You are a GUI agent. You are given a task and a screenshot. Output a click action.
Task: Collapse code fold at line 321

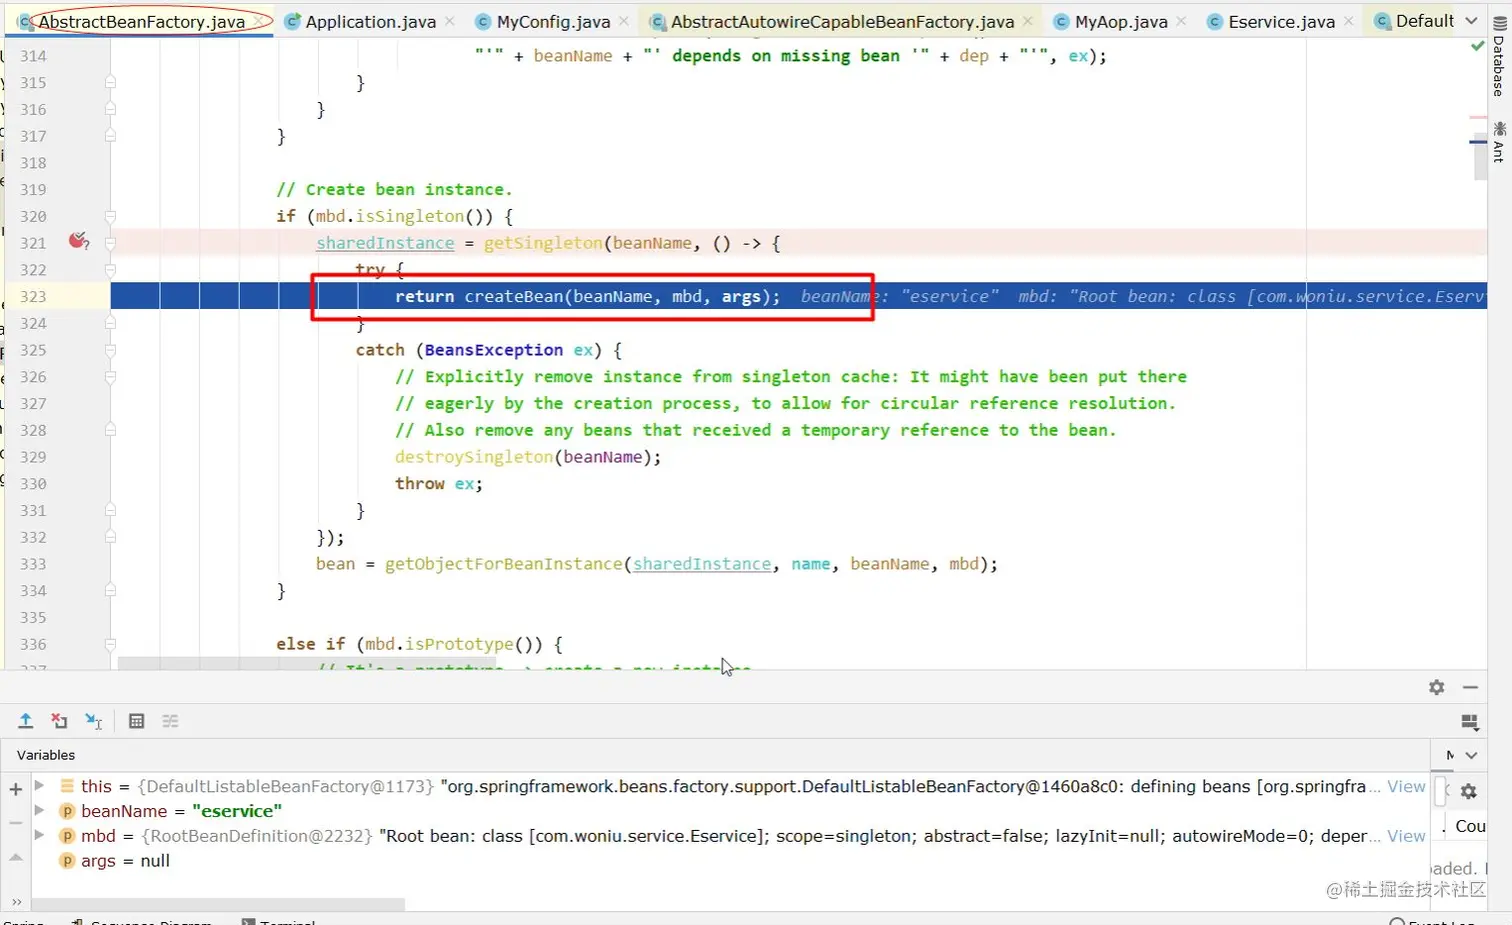coord(110,243)
